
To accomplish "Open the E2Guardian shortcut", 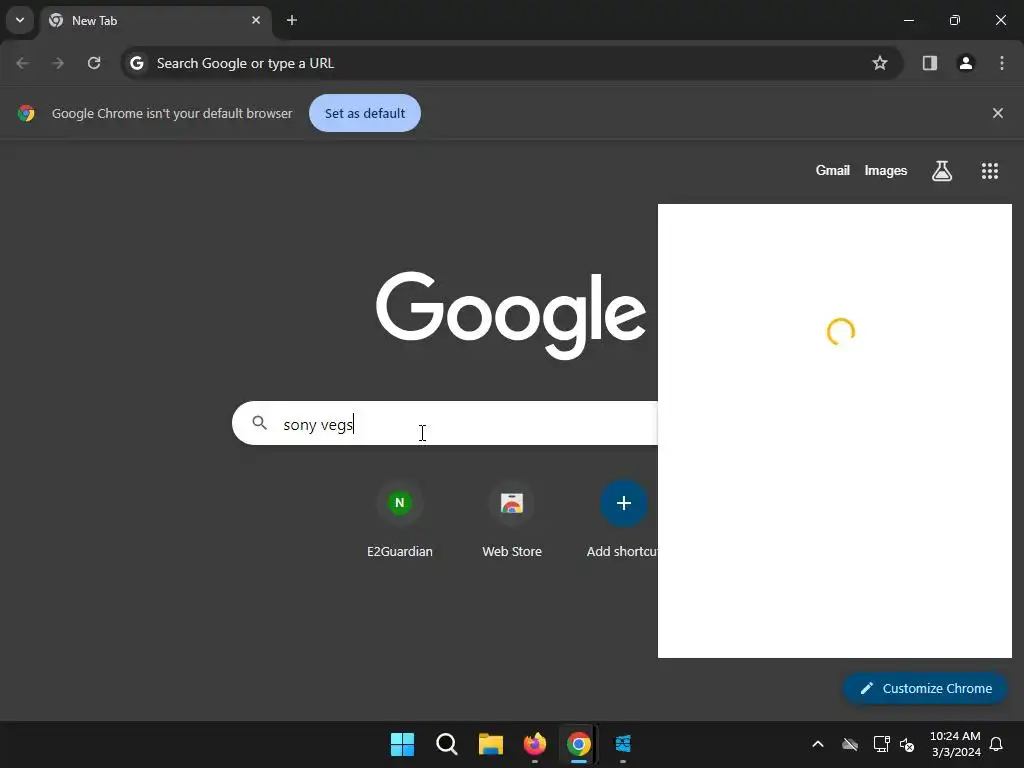I will [400, 519].
